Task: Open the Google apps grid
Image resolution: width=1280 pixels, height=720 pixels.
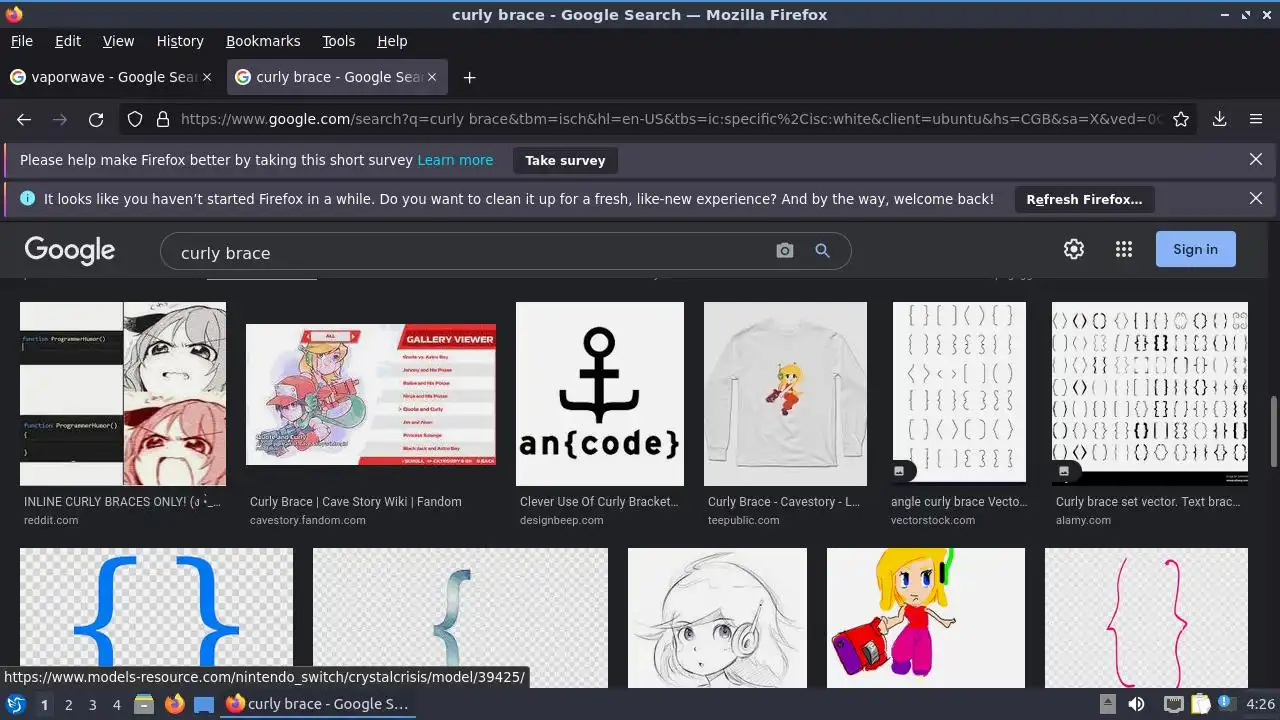Action: [1124, 249]
